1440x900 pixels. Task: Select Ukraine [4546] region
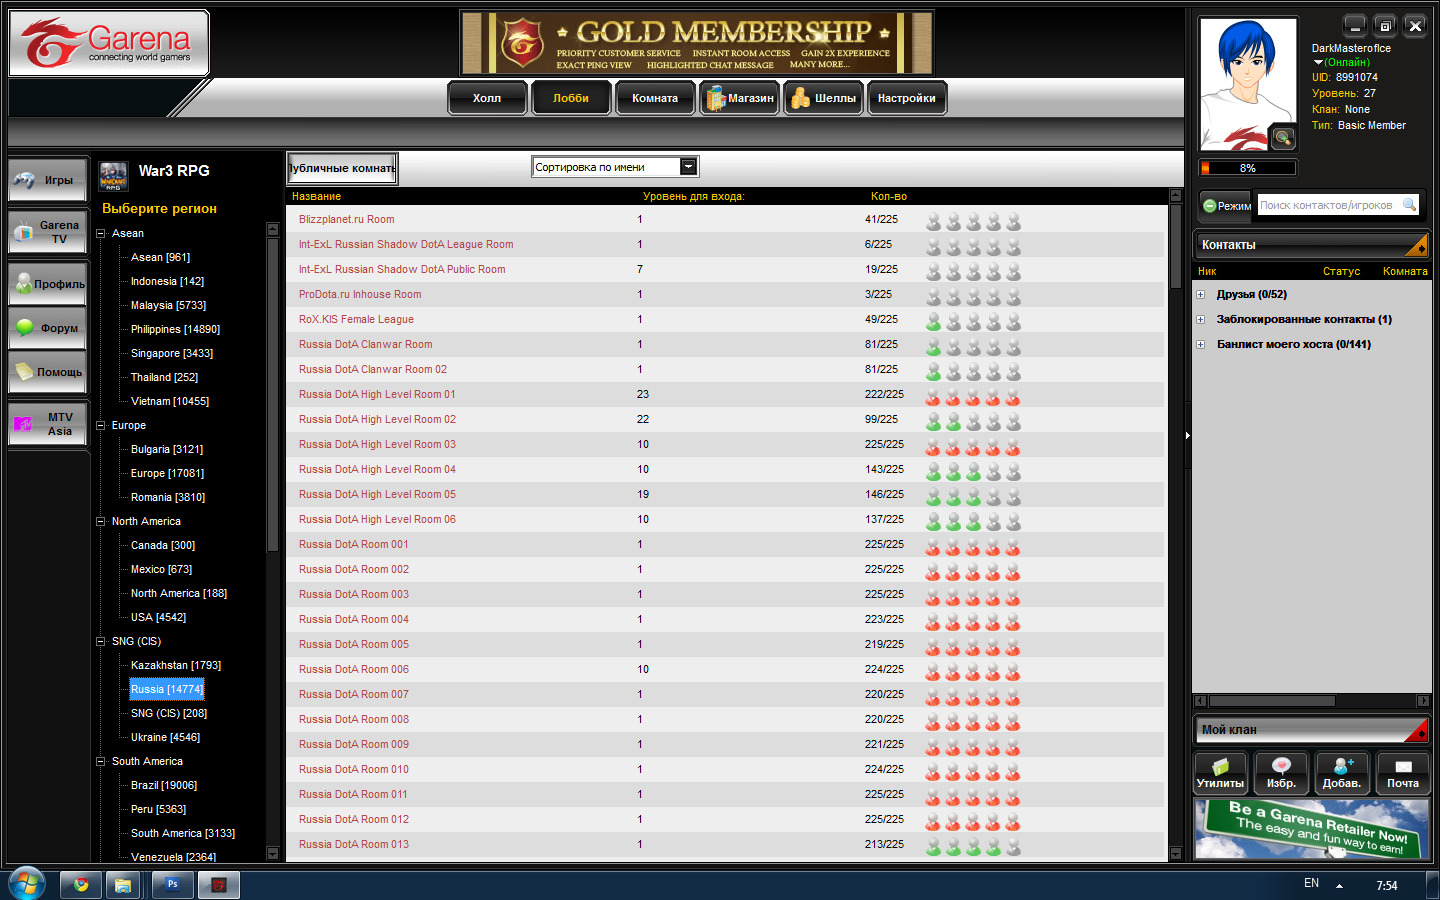pos(165,737)
